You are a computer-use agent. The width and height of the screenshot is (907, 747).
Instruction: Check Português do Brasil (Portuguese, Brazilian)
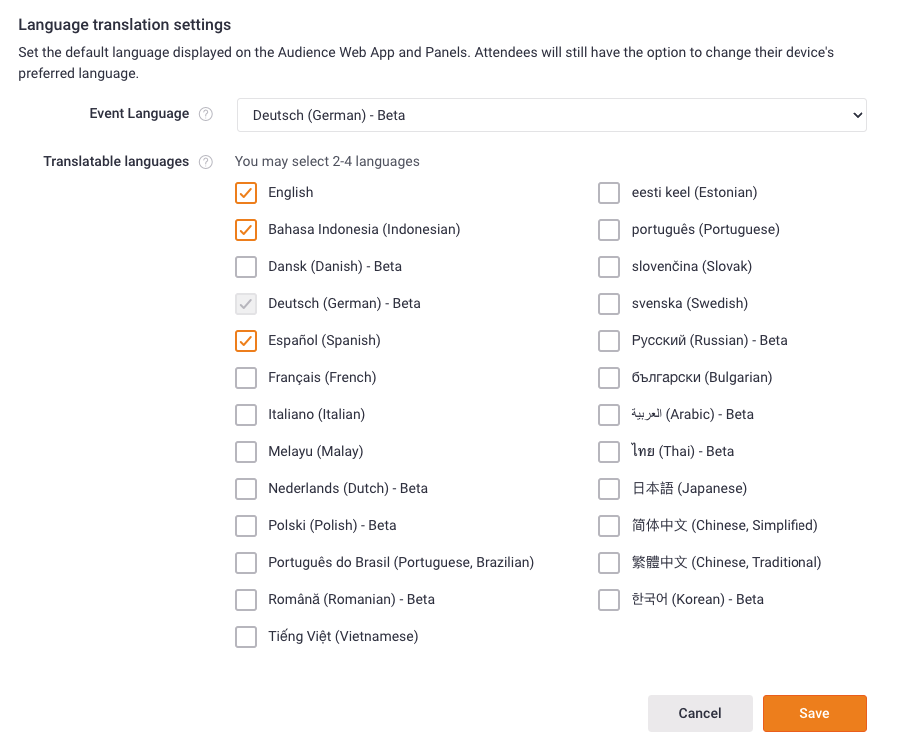pyautogui.click(x=246, y=562)
